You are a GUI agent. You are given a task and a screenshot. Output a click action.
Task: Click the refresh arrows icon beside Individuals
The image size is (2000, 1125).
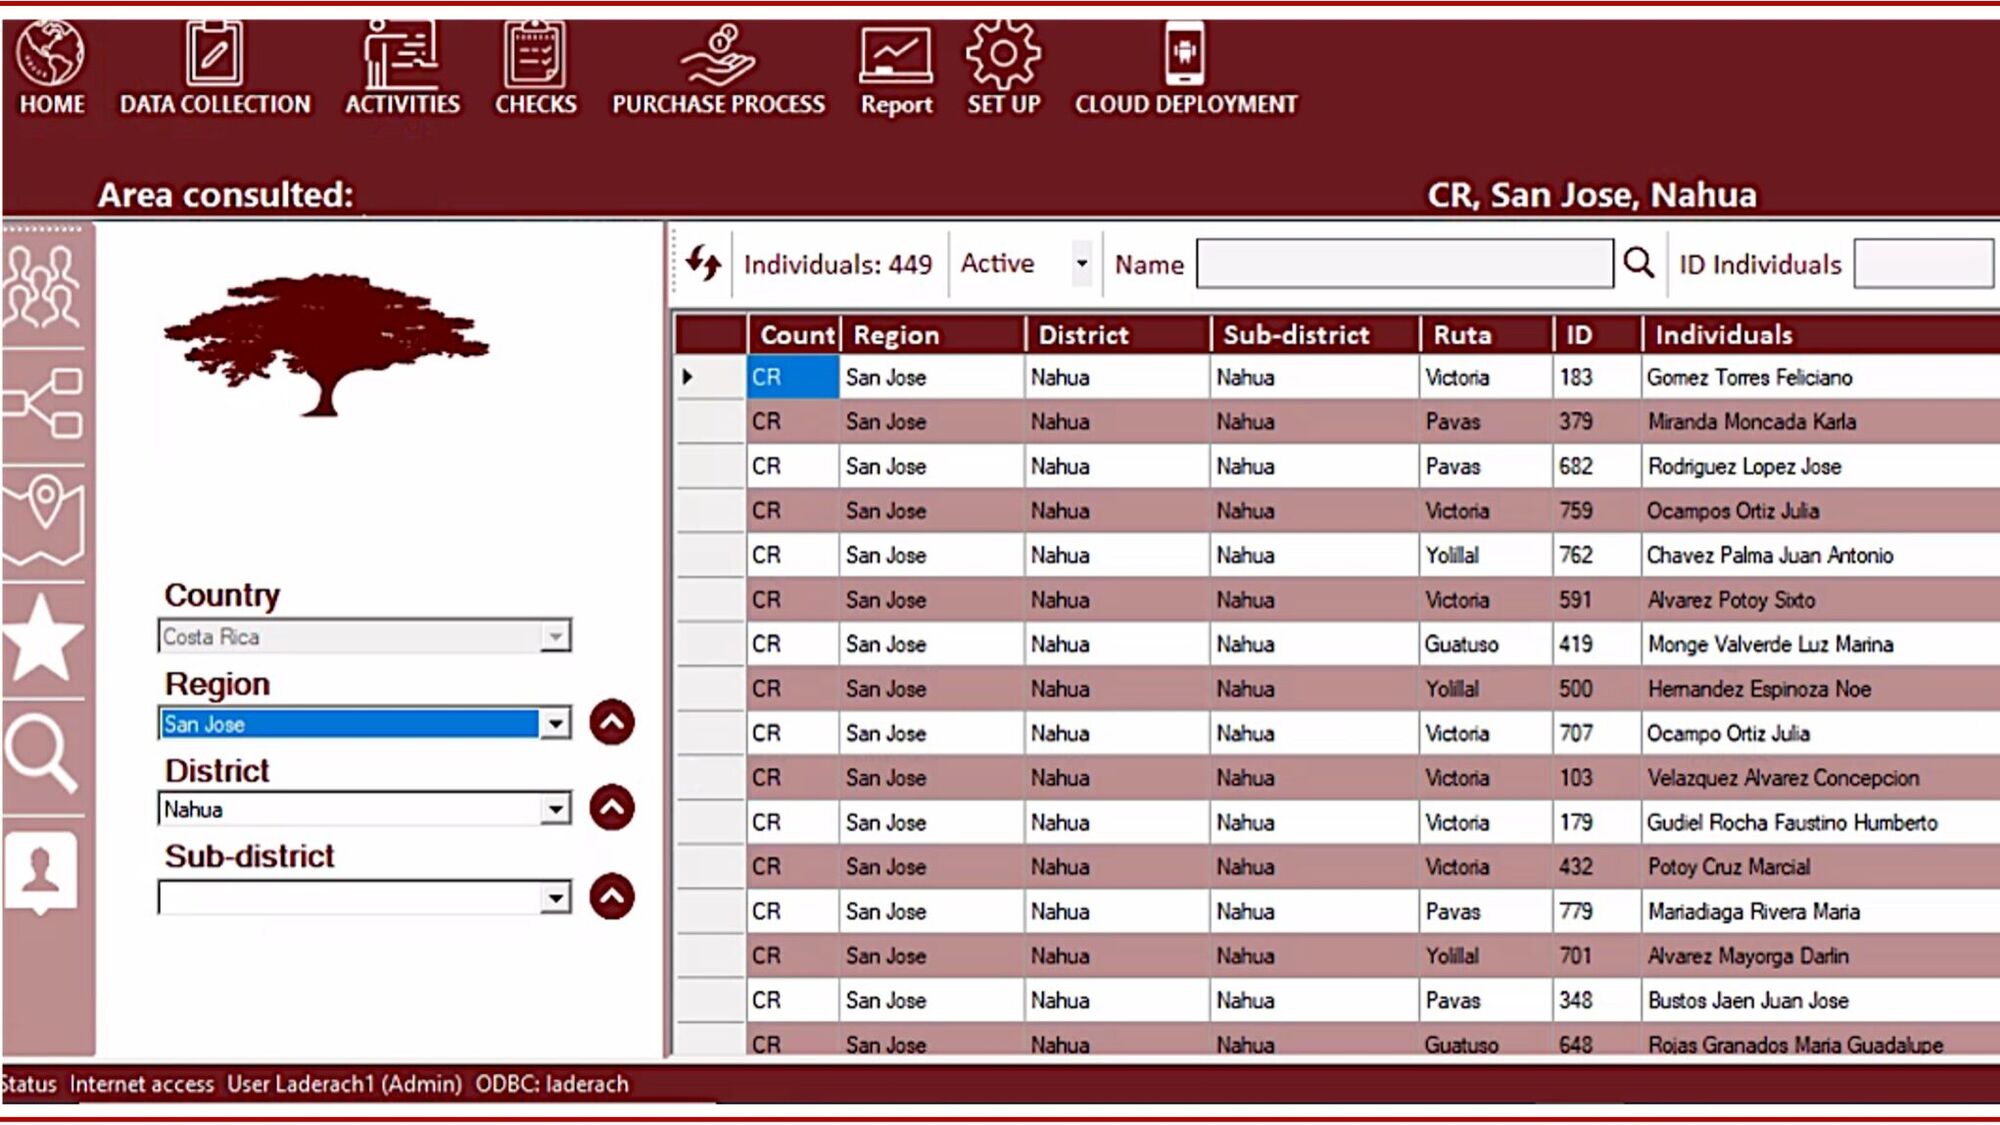(x=704, y=264)
